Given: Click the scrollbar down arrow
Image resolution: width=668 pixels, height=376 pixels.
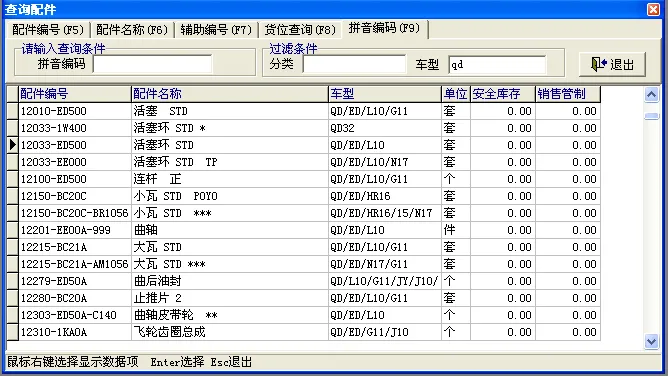Looking at the screenshot, I should 651,341.
